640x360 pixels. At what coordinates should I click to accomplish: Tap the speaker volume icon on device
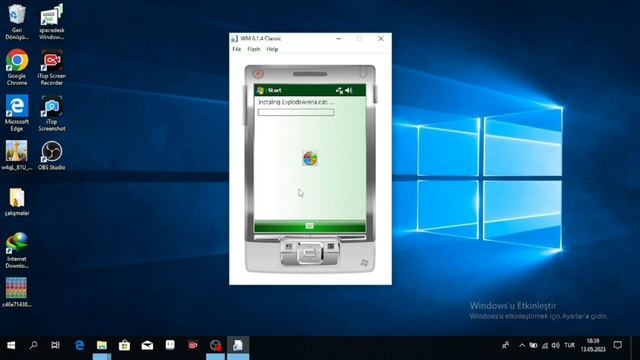click(349, 90)
